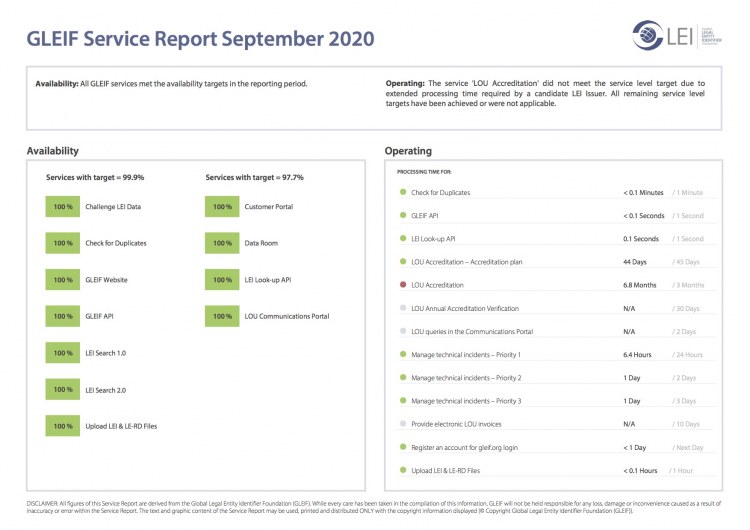Screen dimensions: 750x530
Task: Click the 100% badge next to Customer Portal
Action: [222, 207]
